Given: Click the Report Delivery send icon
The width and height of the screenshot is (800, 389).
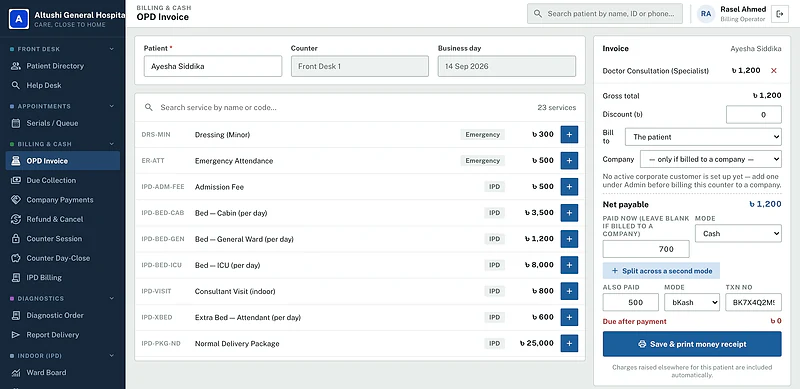Looking at the screenshot, I should point(16,334).
